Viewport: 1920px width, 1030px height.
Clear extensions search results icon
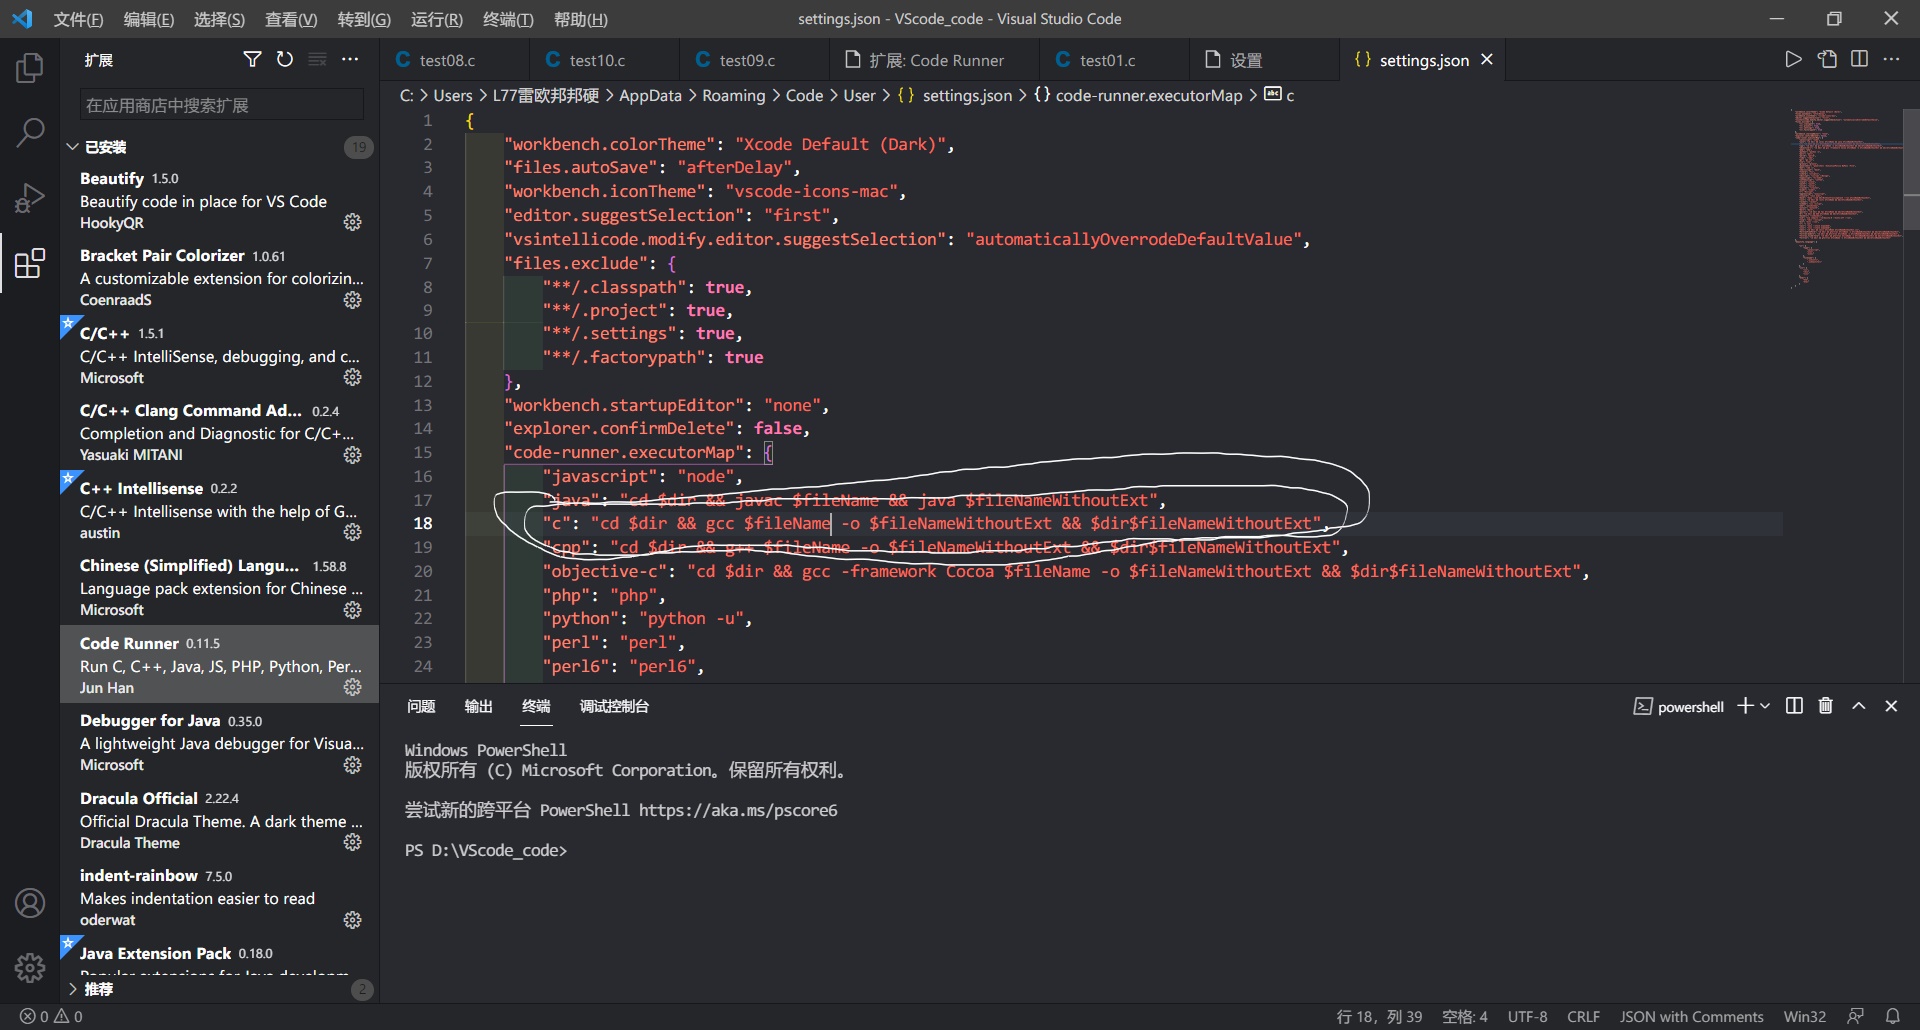pos(317,60)
